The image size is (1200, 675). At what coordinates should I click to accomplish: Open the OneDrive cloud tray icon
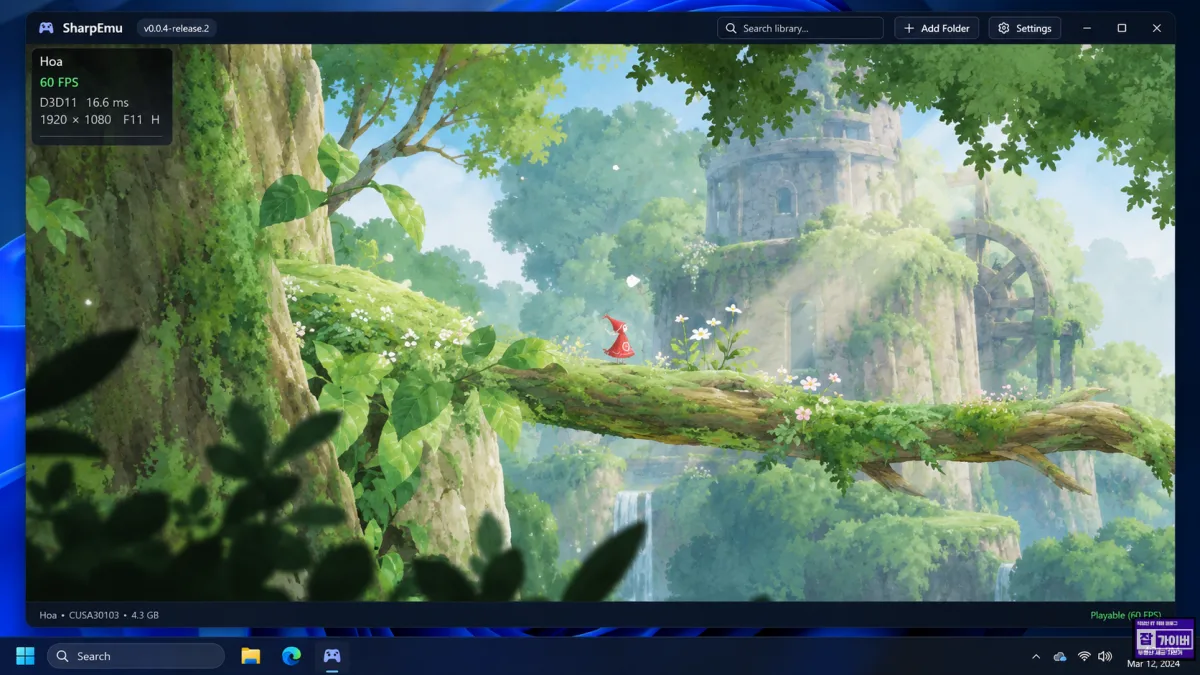tap(1060, 657)
